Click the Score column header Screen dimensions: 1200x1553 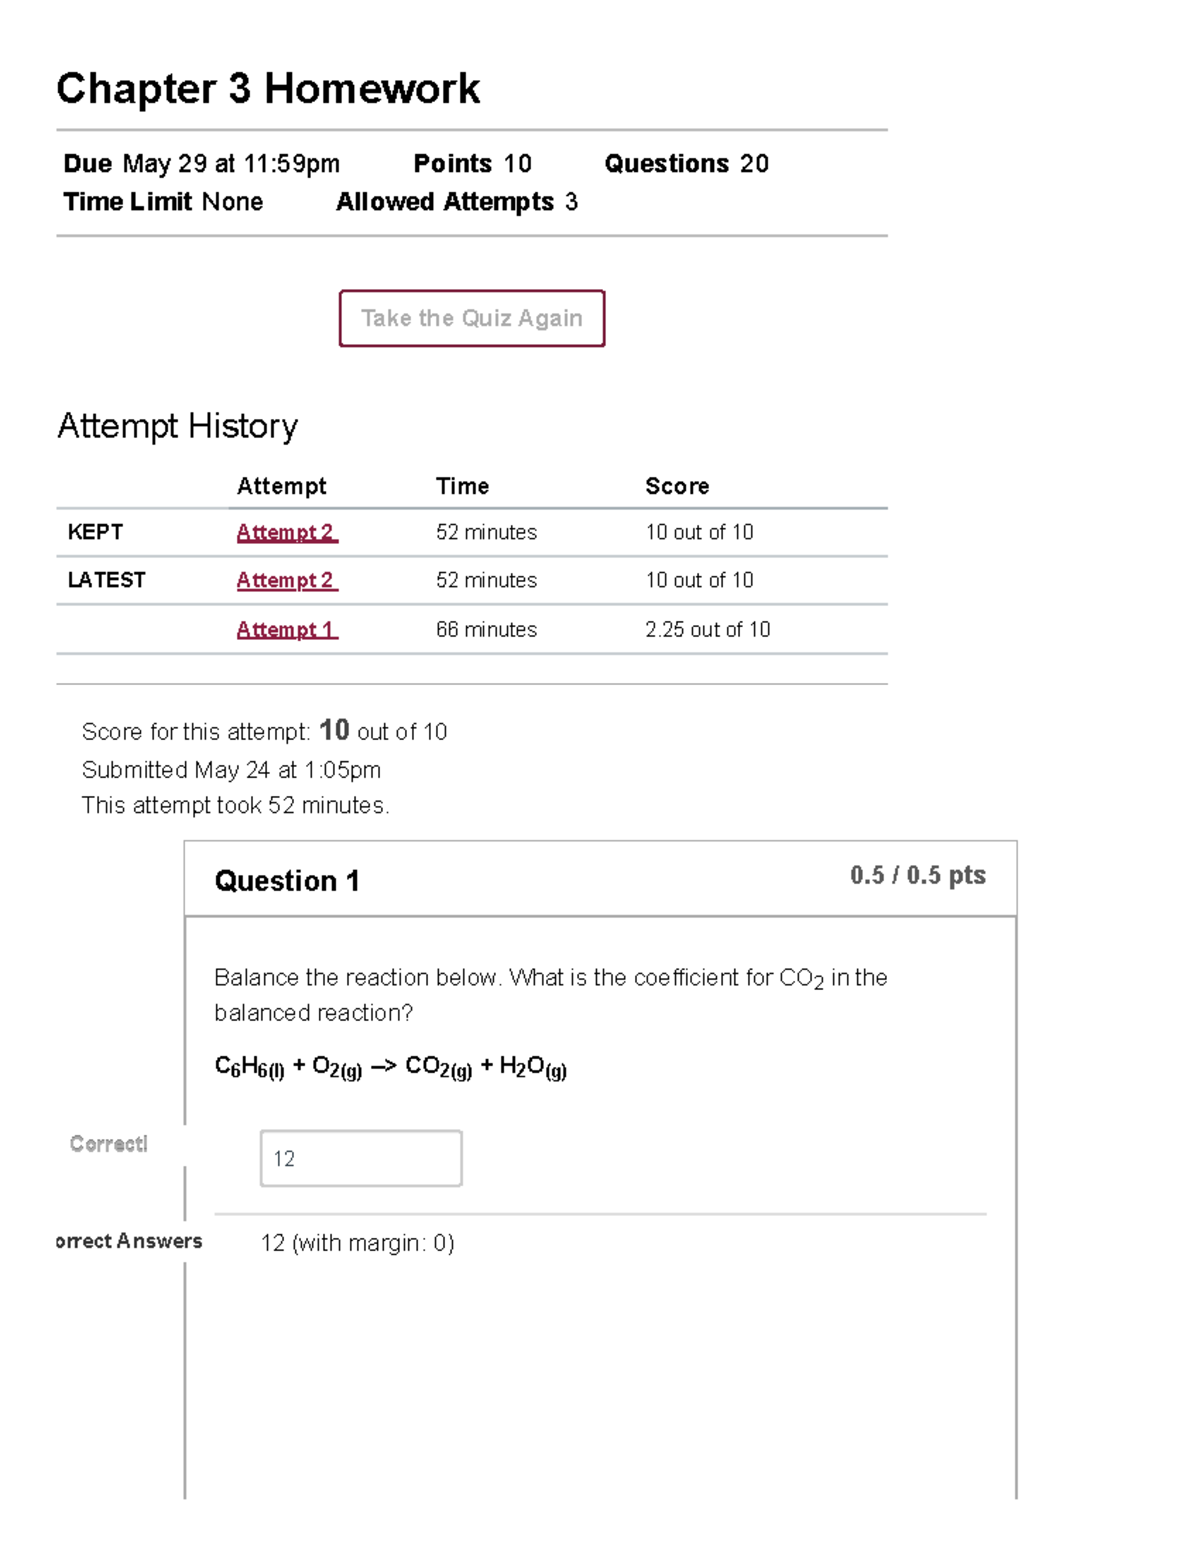677,486
